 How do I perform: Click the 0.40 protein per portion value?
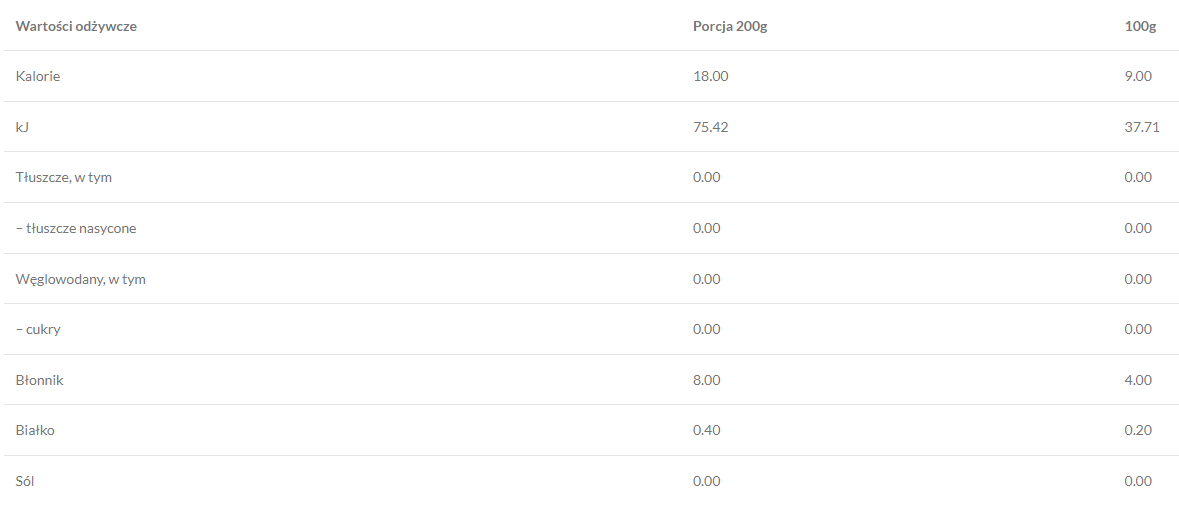(706, 430)
